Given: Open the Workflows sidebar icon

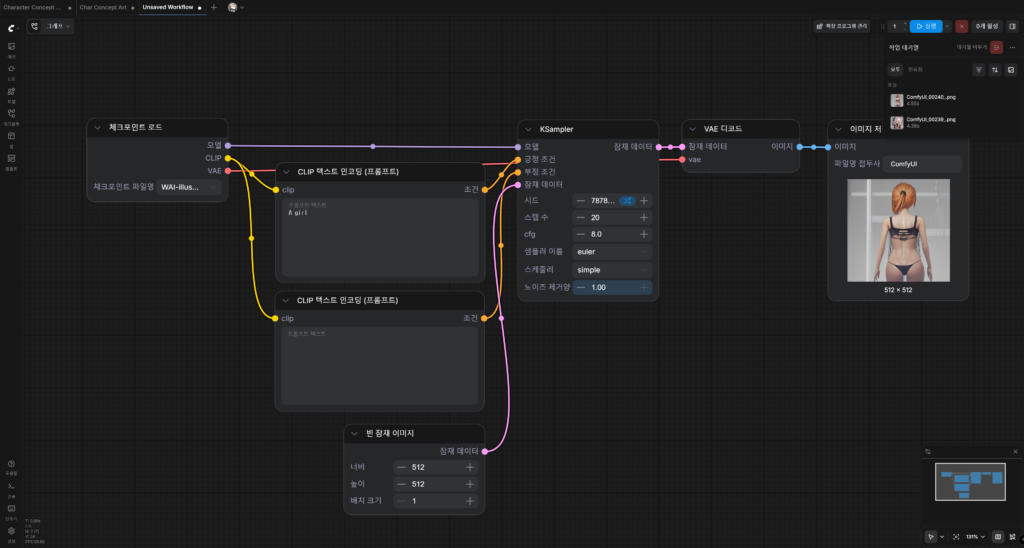Looking at the screenshot, I should 11,116.
